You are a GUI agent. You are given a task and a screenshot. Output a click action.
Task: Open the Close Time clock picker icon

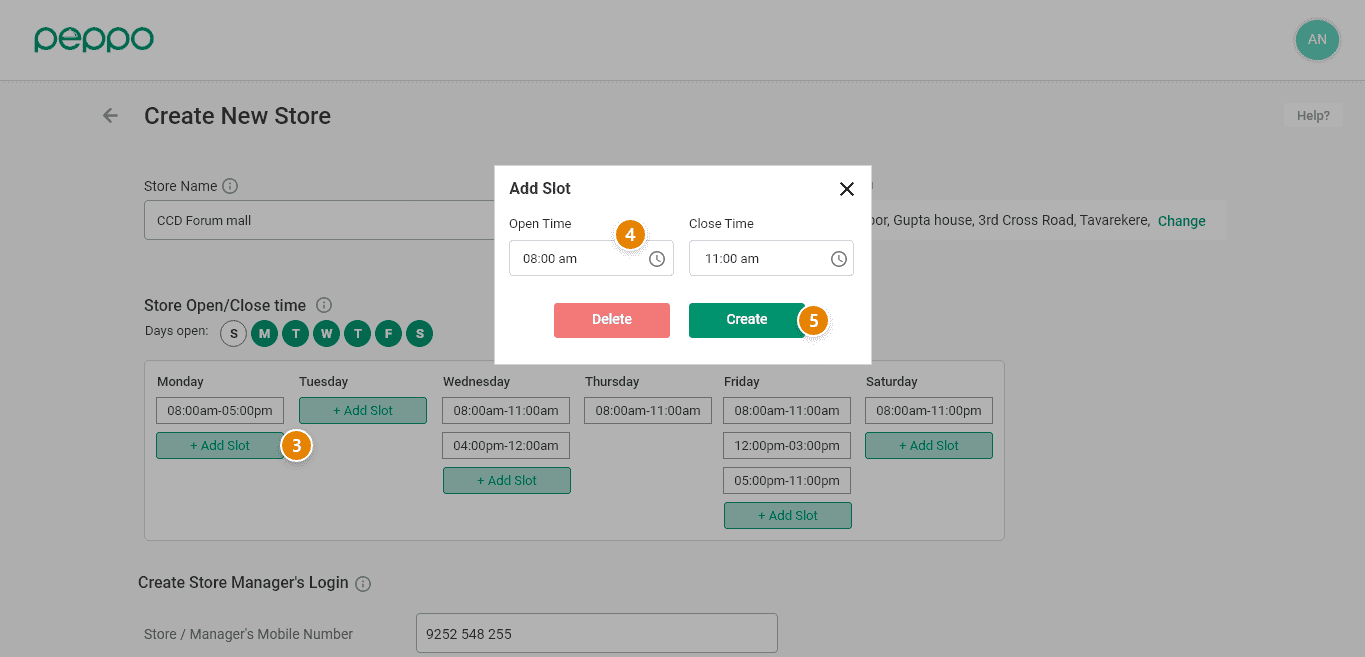839,259
